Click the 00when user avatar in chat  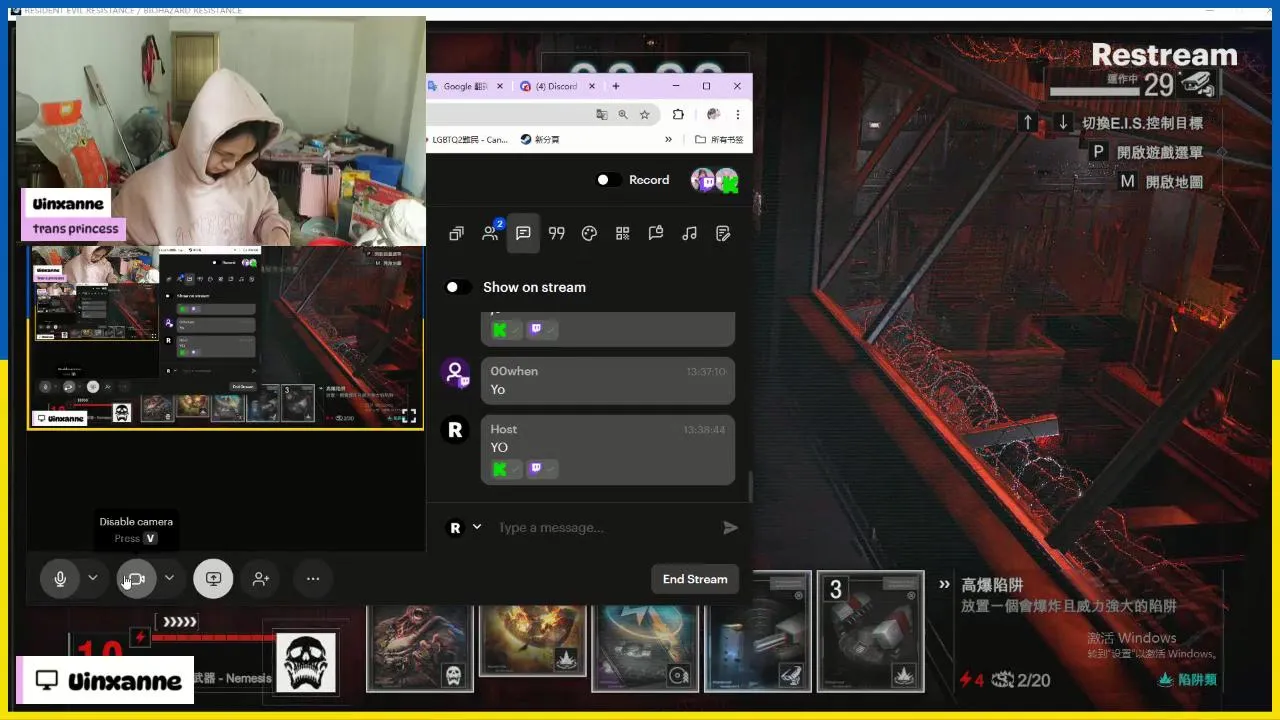tap(455, 373)
